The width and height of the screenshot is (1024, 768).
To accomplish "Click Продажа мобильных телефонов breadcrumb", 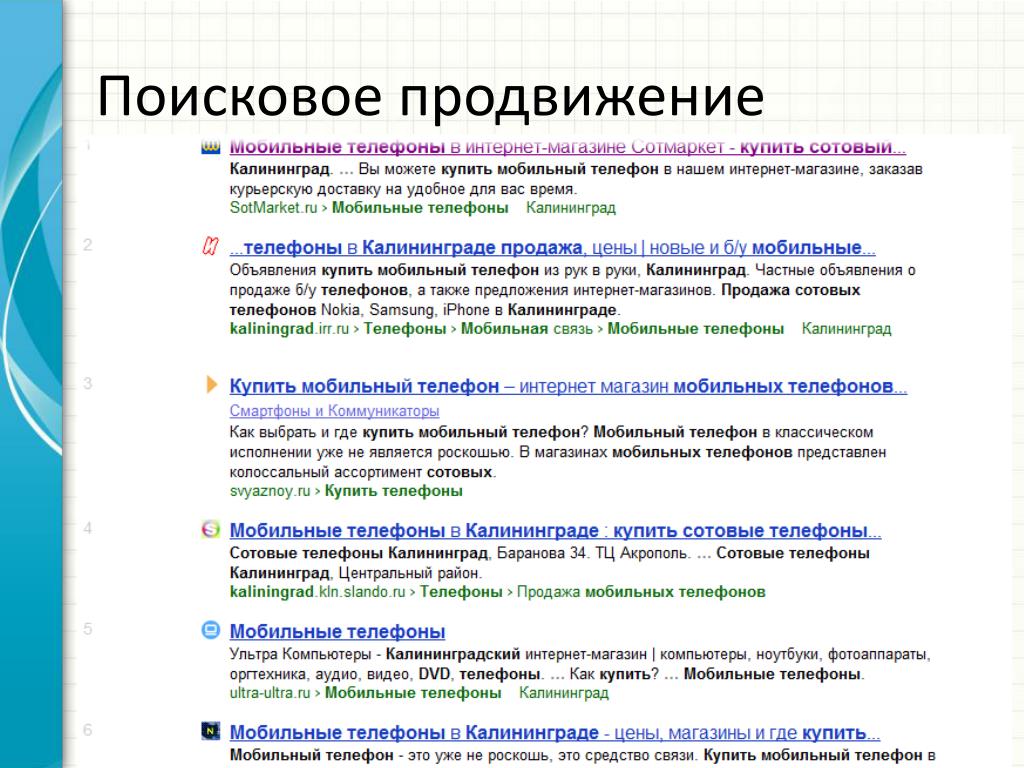I will click(x=641, y=592).
